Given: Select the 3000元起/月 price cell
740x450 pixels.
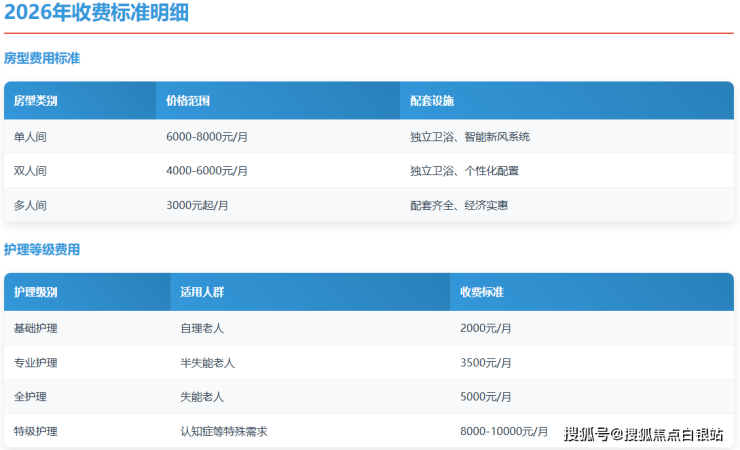Looking at the screenshot, I should pos(197,205).
